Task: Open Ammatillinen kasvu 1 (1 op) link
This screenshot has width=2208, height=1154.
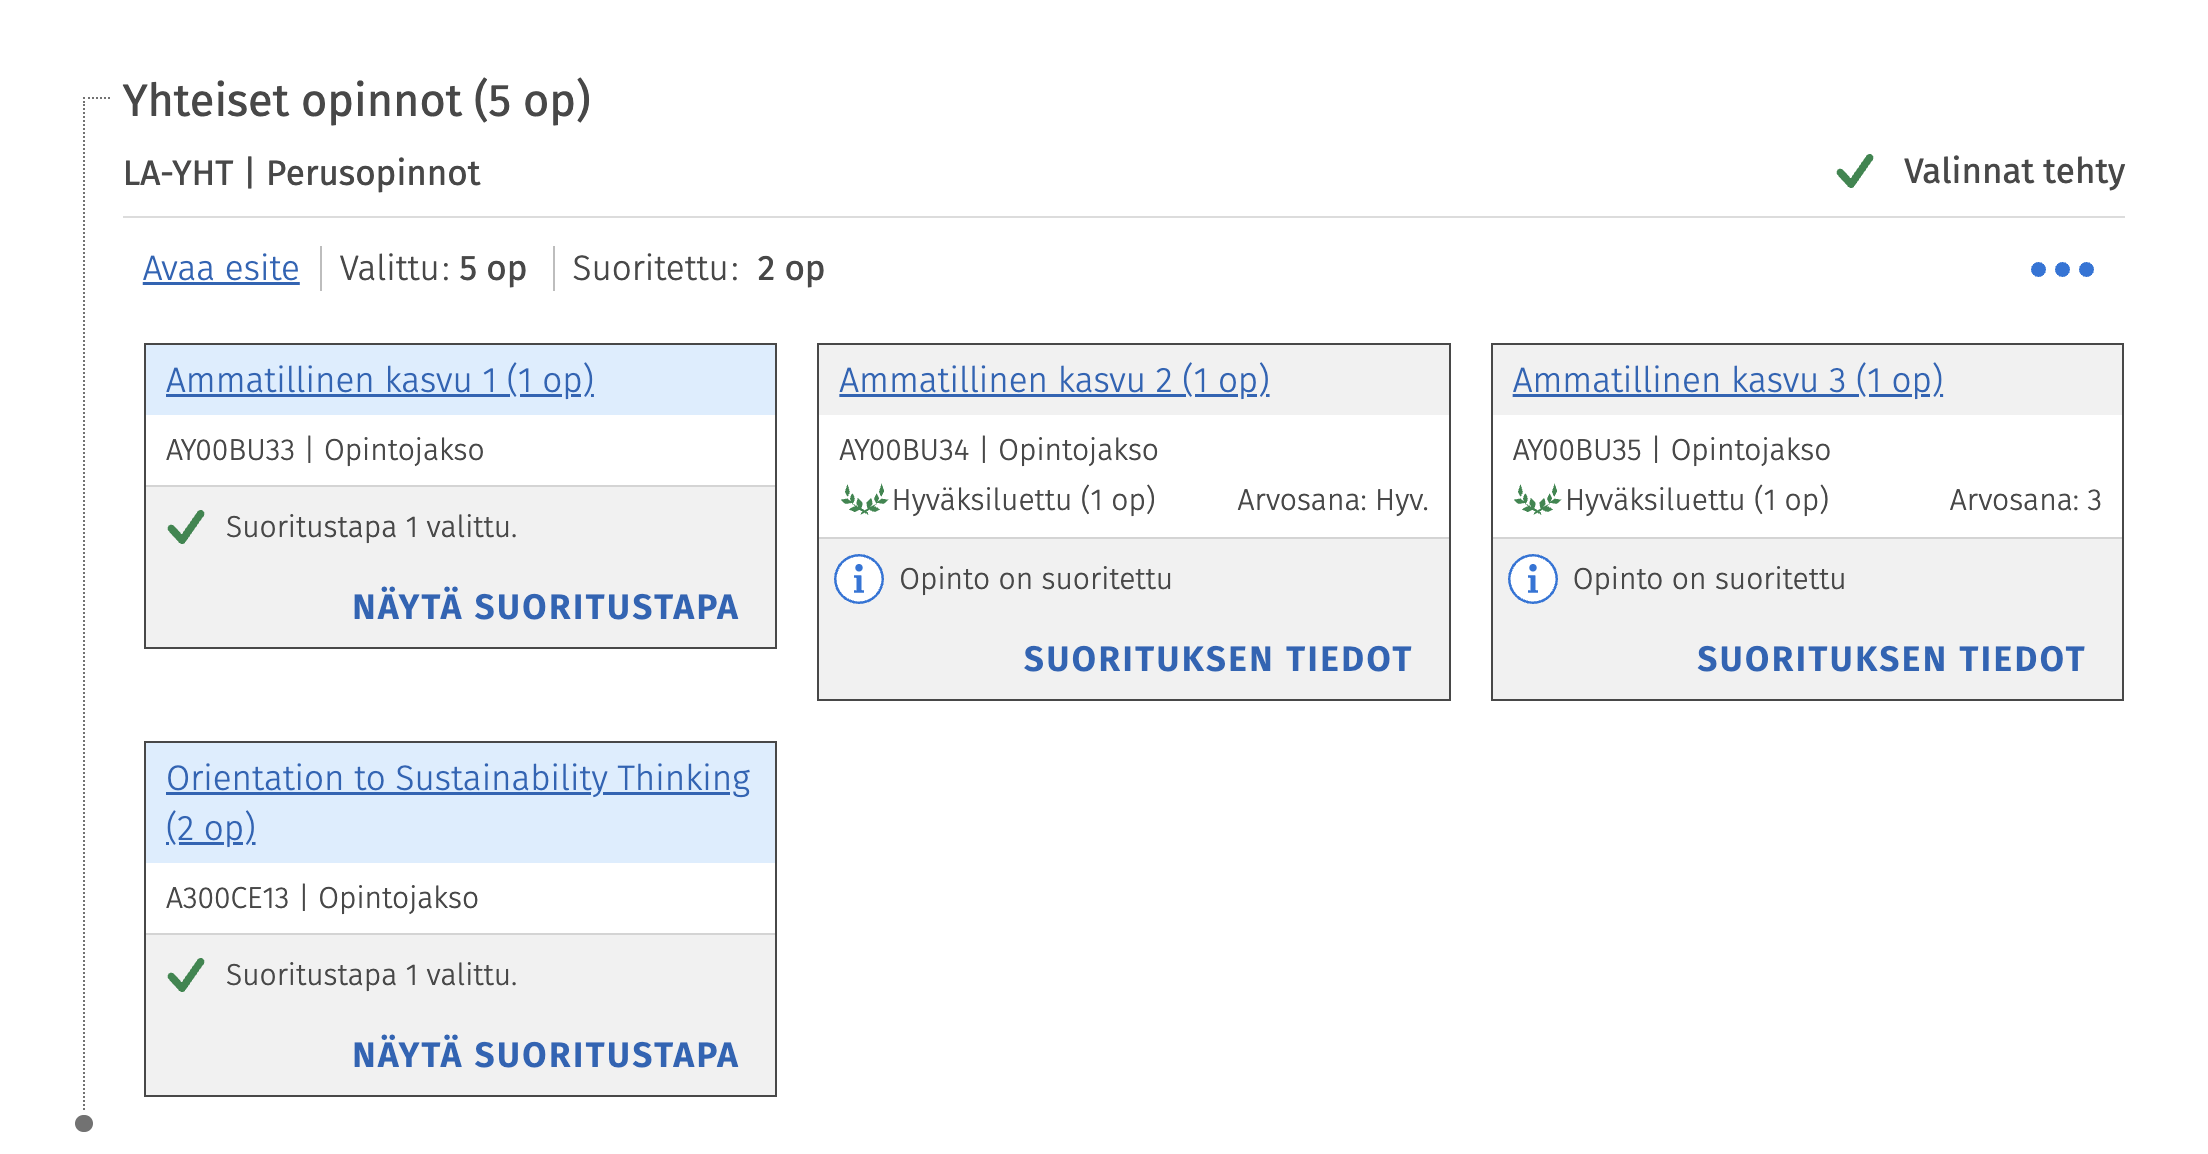Action: pyautogui.click(x=380, y=381)
